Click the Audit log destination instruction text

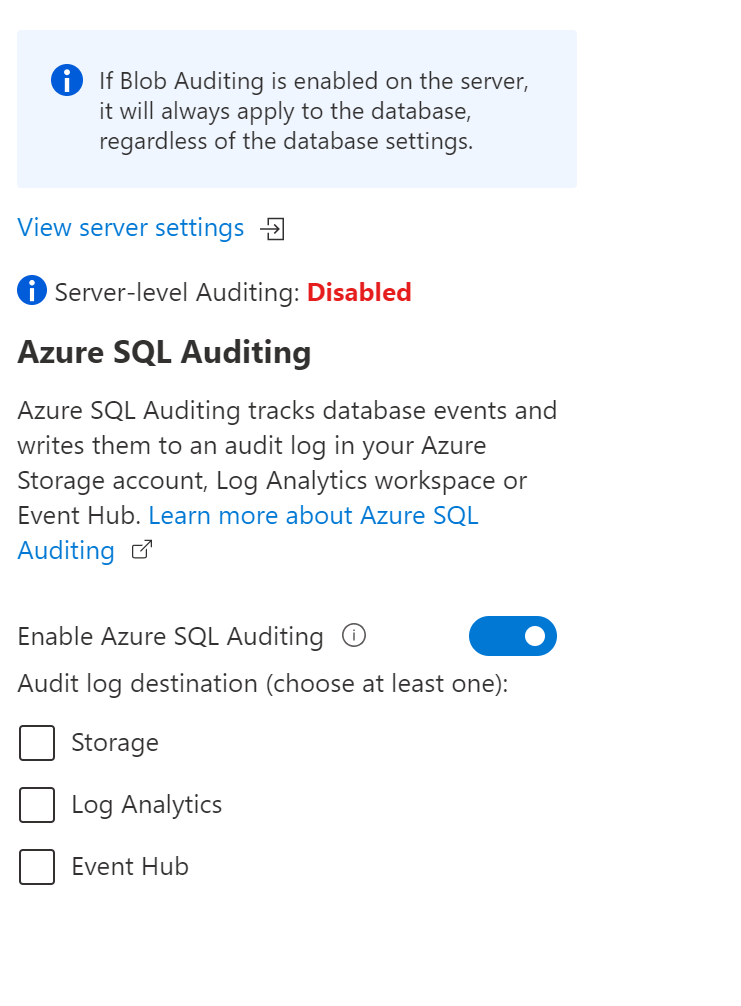click(x=263, y=684)
